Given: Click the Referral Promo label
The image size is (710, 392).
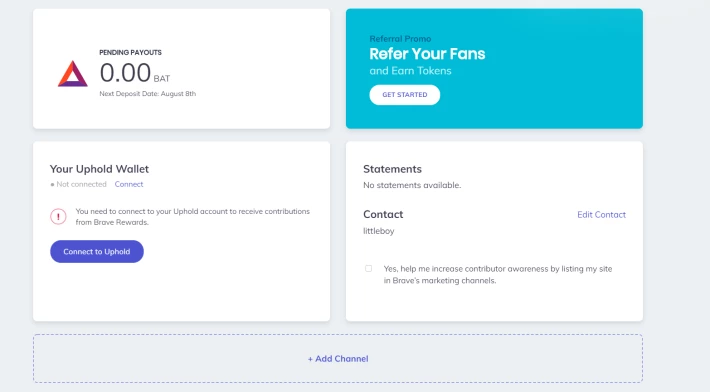Looking at the screenshot, I should point(400,39).
